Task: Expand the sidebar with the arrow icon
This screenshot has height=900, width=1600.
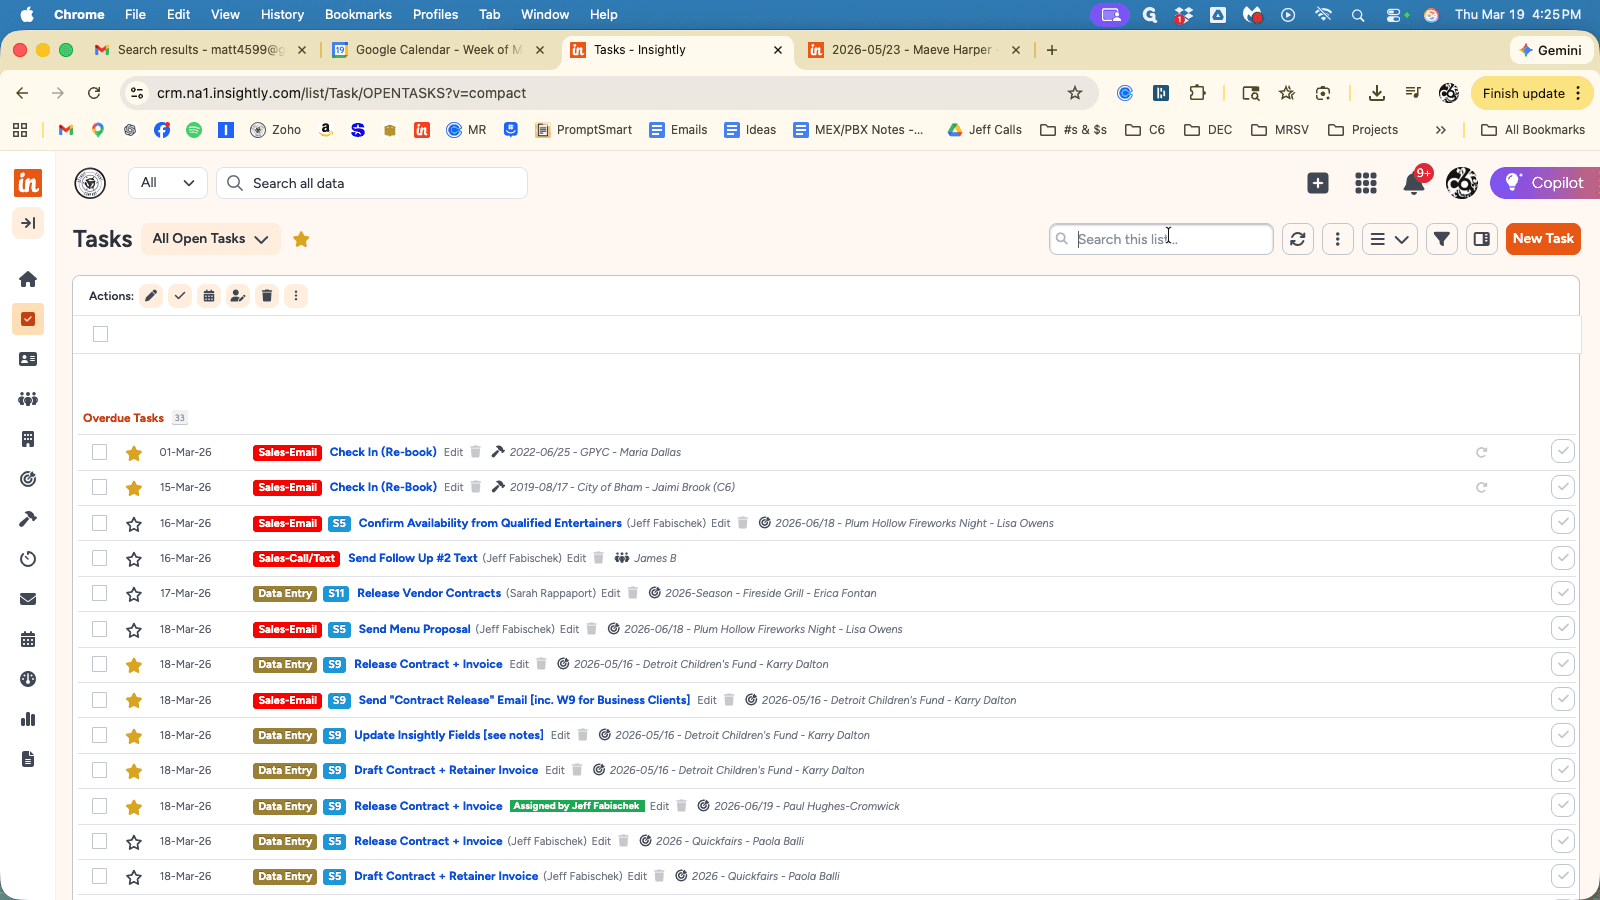Action: tap(28, 223)
